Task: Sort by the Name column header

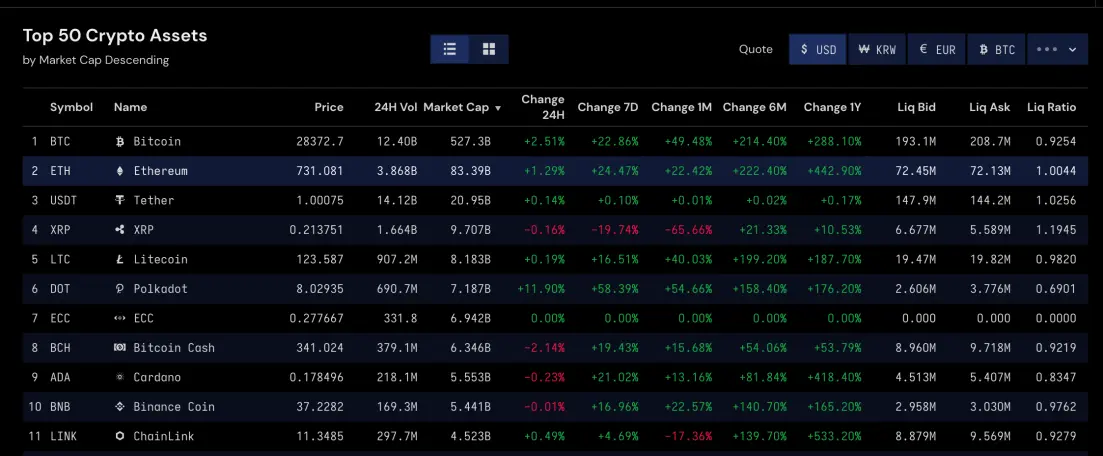Action: pyautogui.click(x=130, y=107)
